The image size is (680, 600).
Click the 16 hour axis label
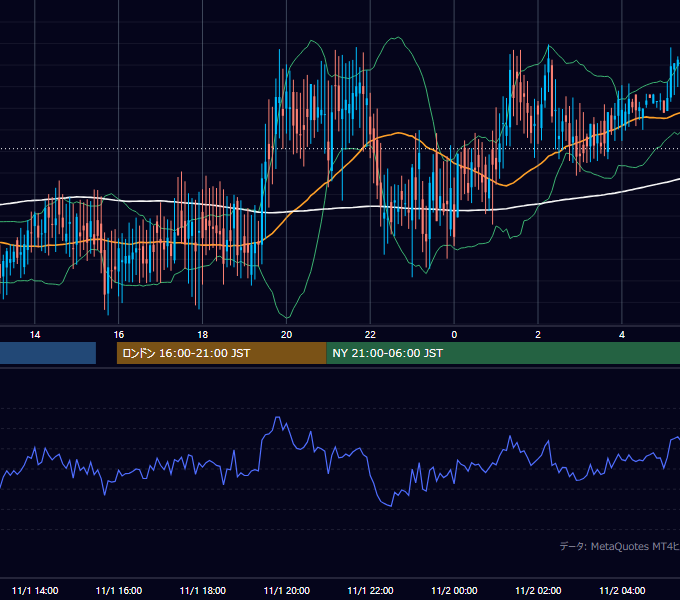coord(118,335)
